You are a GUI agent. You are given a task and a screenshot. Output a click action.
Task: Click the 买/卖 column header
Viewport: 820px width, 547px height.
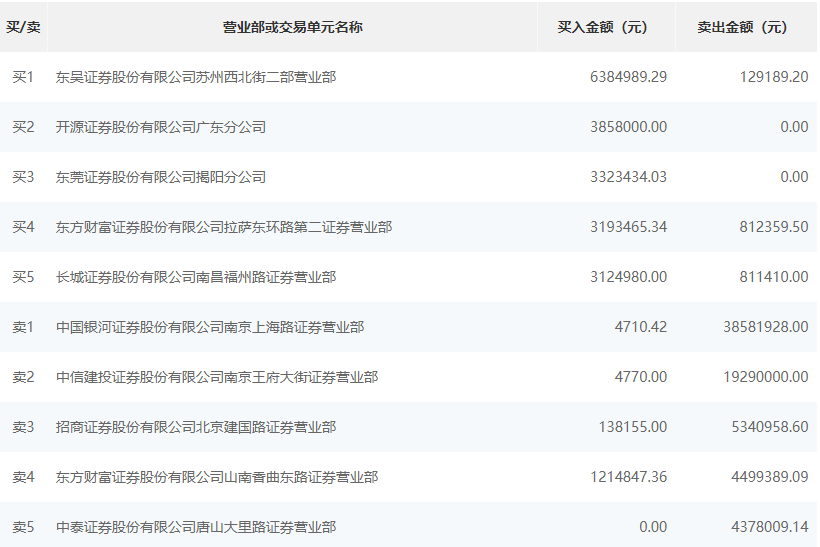click(23, 27)
